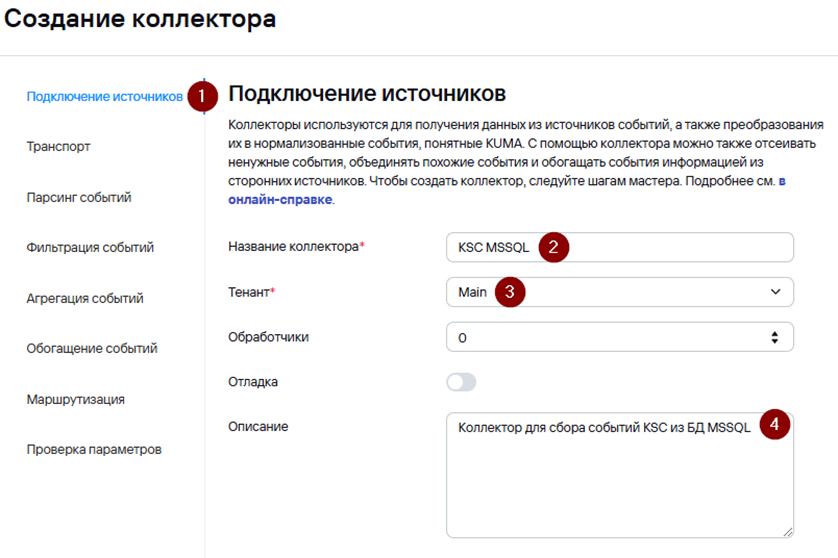
Task: Select Фильтрация событий in sidebar
Action: [x=90, y=247]
